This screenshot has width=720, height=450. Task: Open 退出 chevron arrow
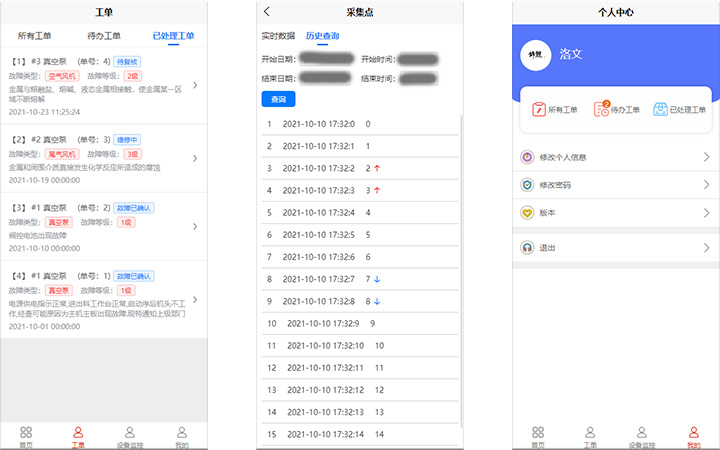(706, 248)
